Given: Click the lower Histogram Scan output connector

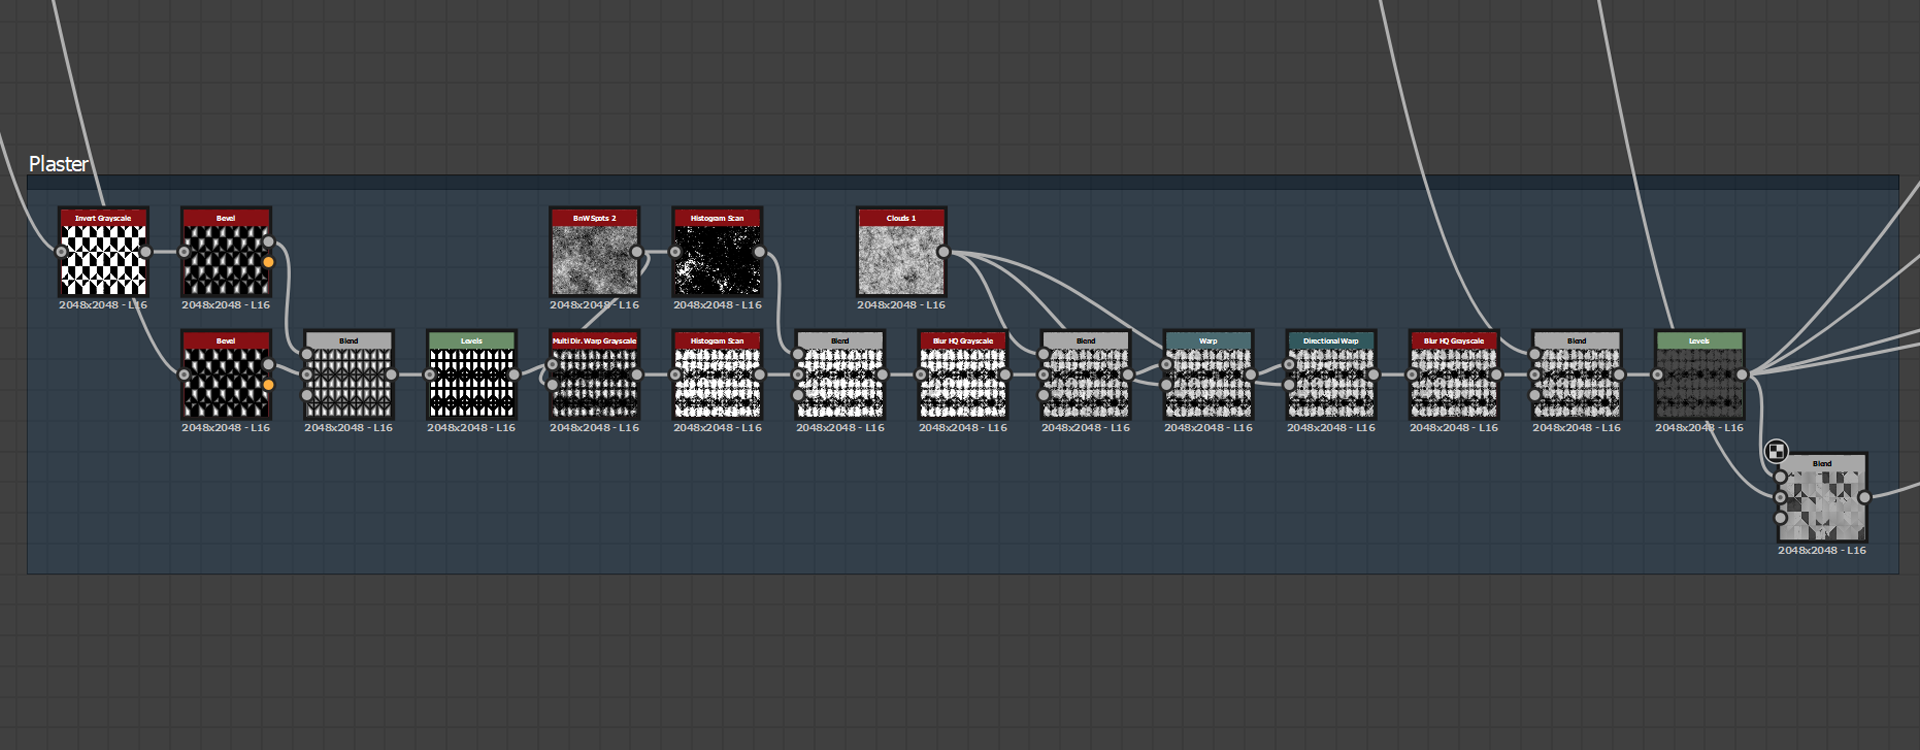Looking at the screenshot, I should click(760, 375).
